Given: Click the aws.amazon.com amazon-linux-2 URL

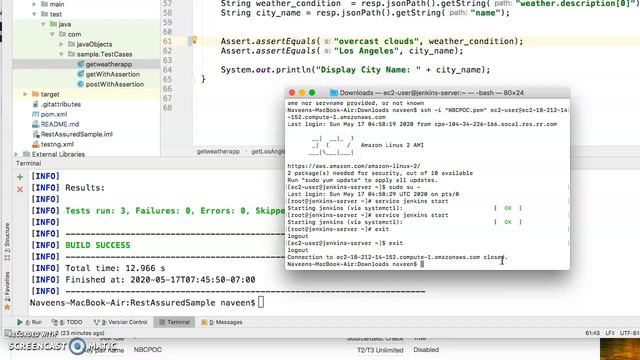Looking at the screenshot, I should 353,166.
